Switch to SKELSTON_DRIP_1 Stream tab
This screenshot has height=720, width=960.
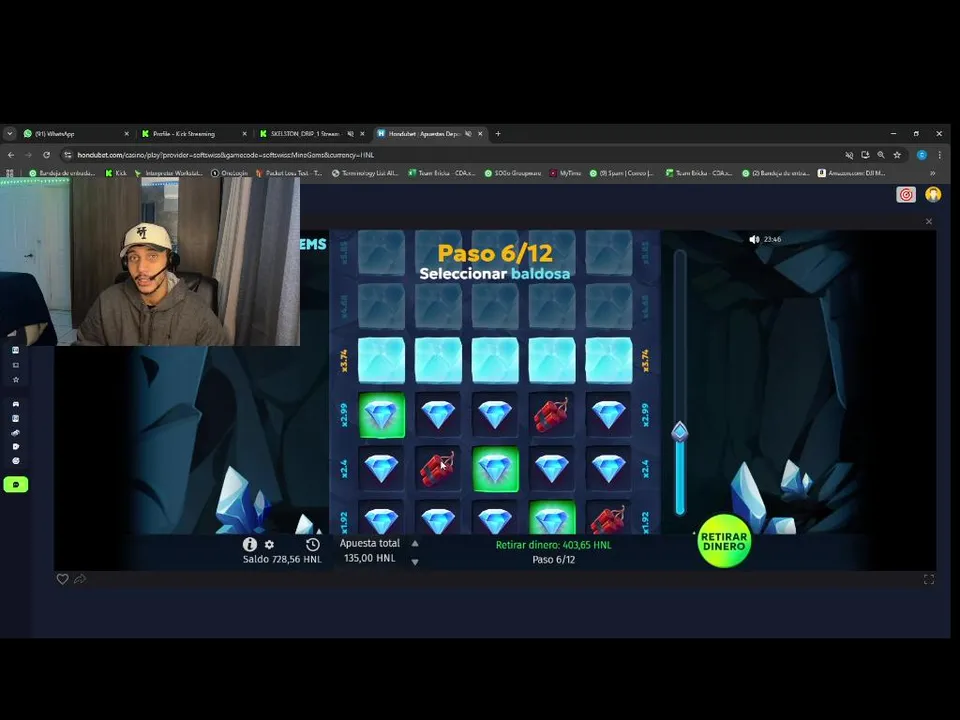click(x=311, y=133)
